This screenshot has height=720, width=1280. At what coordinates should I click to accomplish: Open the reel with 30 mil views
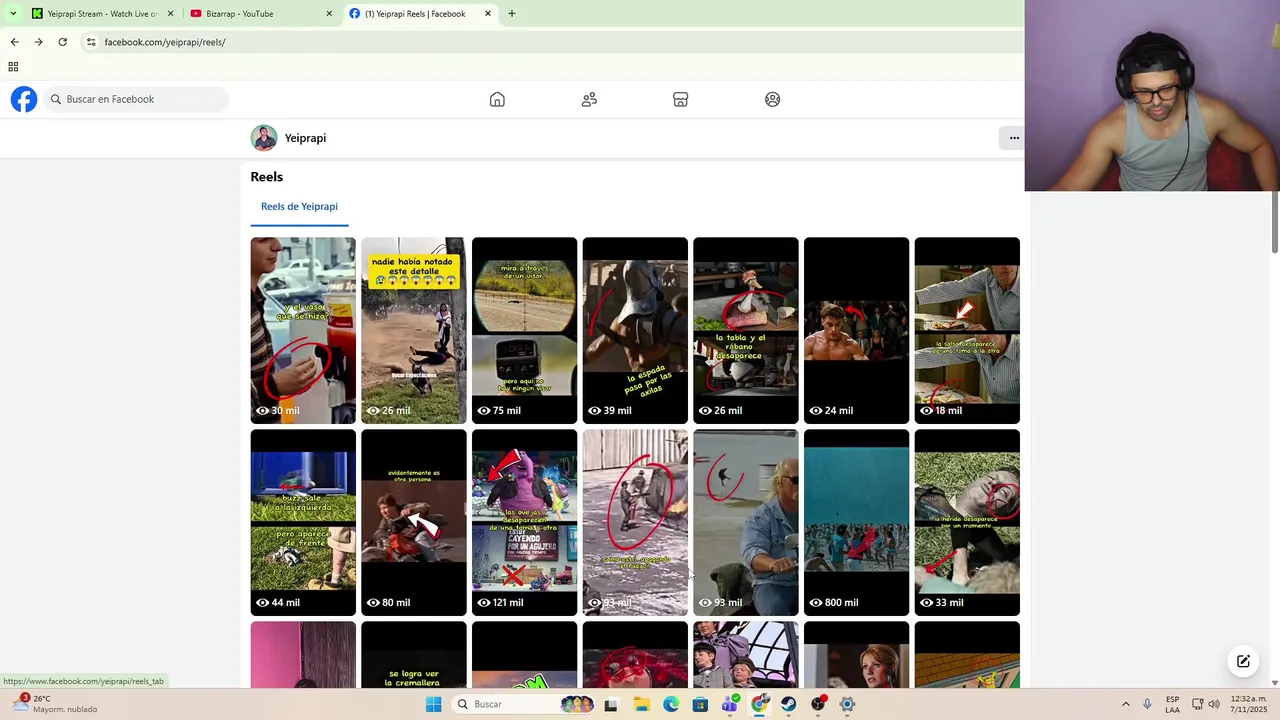tap(303, 330)
